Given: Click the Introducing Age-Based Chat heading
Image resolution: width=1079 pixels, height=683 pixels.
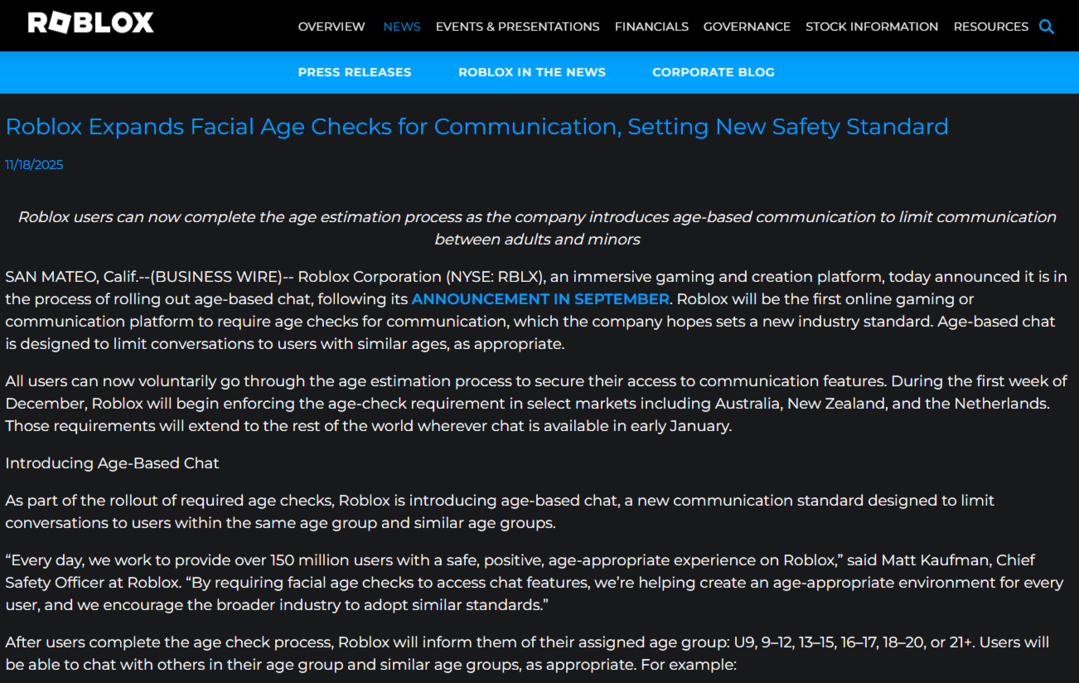Looking at the screenshot, I should (112, 463).
